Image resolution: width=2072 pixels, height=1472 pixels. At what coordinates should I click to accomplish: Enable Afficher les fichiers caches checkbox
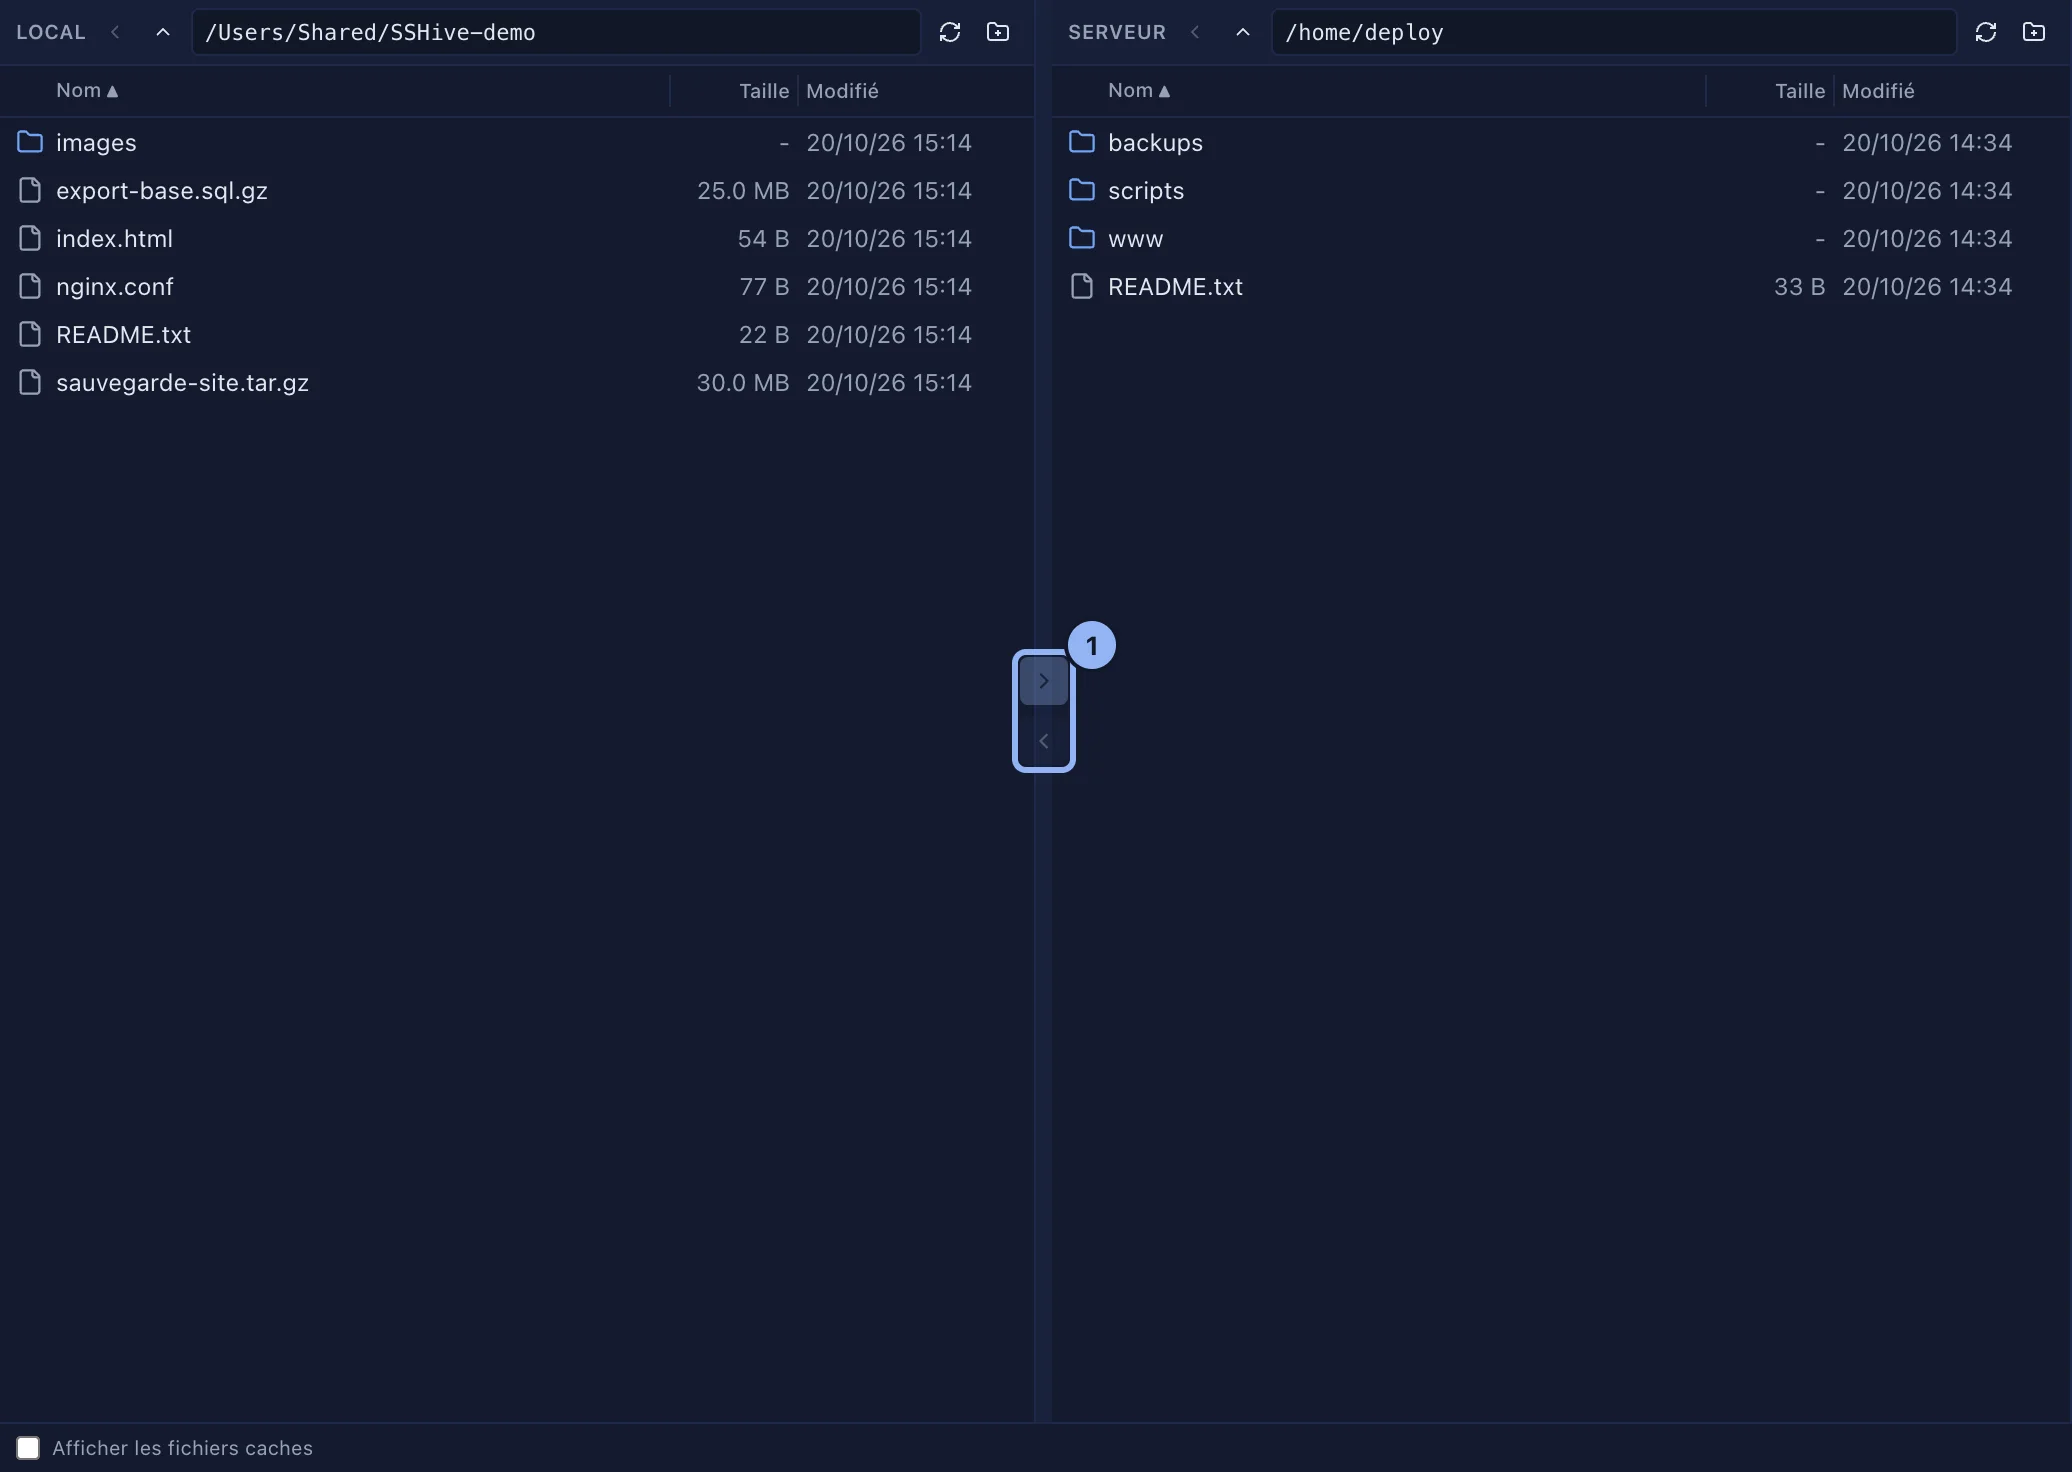click(28, 1448)
